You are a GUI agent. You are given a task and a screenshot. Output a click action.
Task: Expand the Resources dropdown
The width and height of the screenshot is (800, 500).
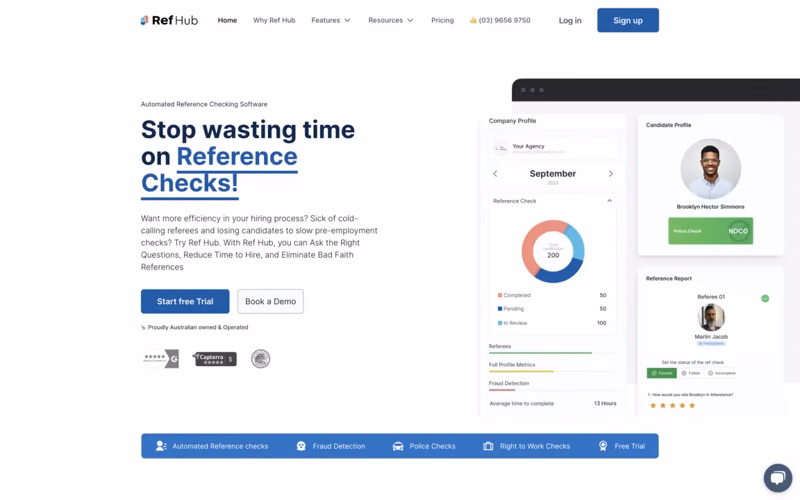pos(390,20)
